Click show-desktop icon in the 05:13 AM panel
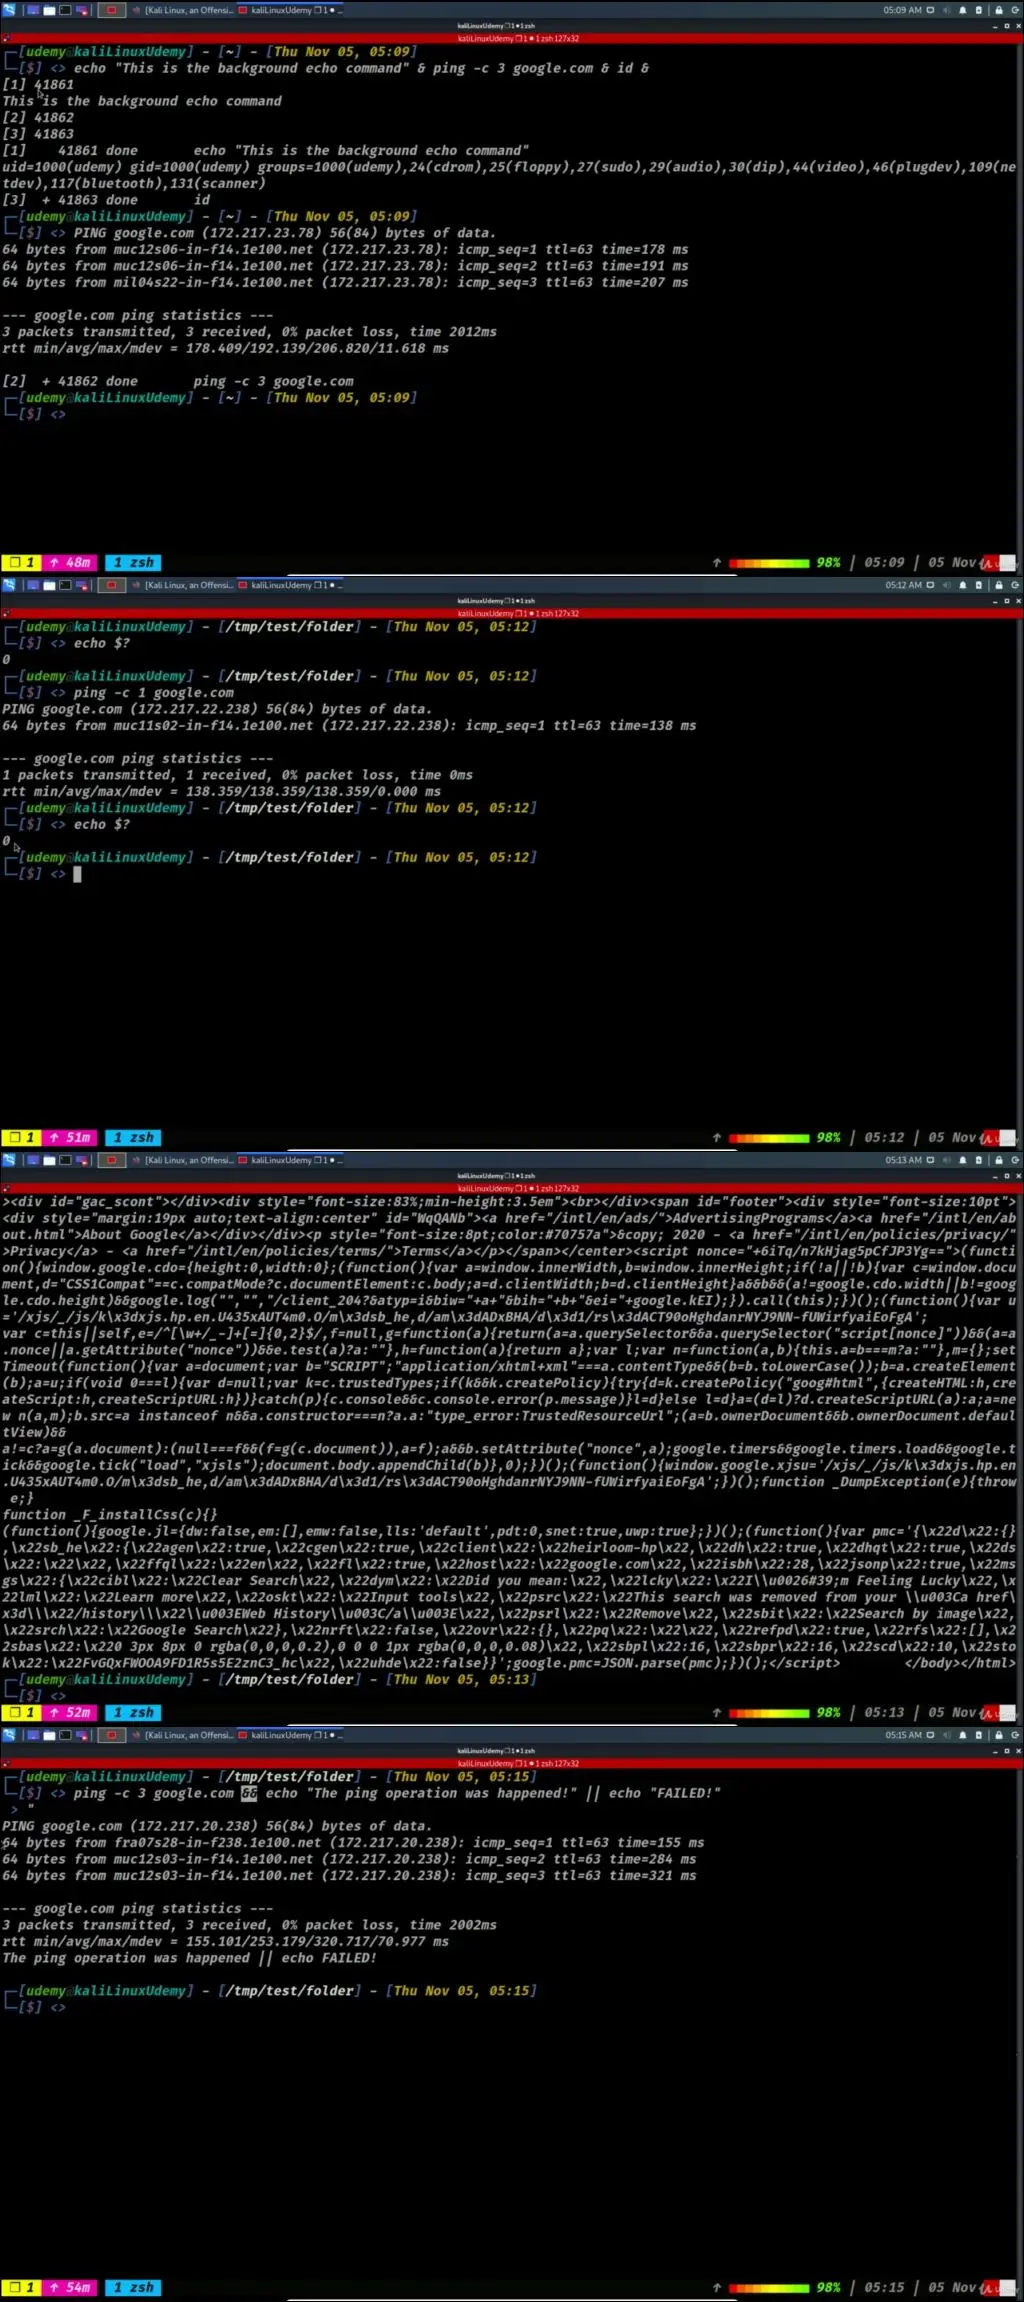 click(x=33, y=1160)
